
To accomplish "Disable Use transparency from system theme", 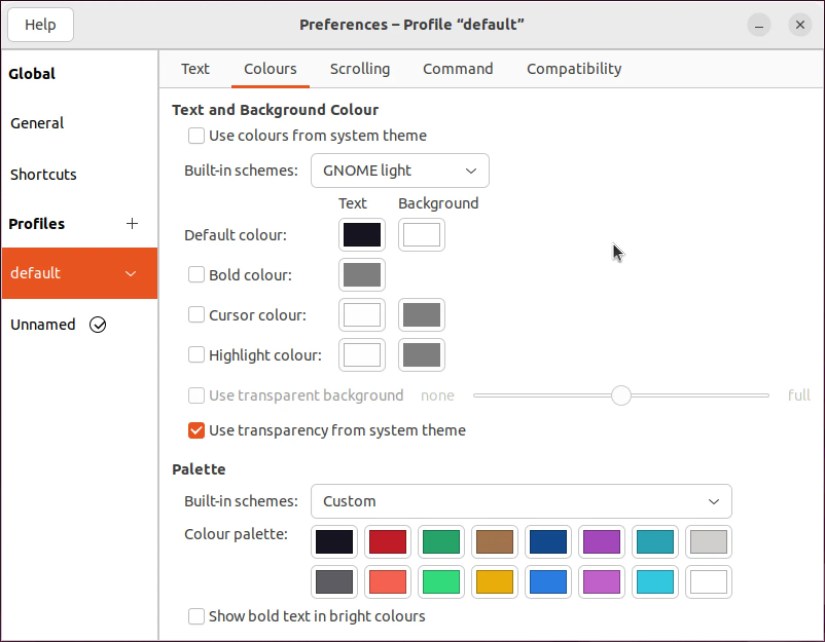I will tap(197, 430).
